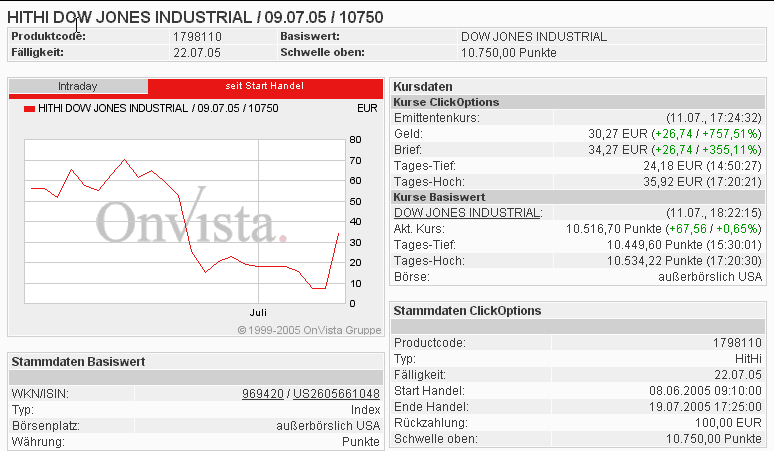Click Ende Handel value 19.07.2005 17:25:00
Screen dimensions: 774x451
point(705,407)
